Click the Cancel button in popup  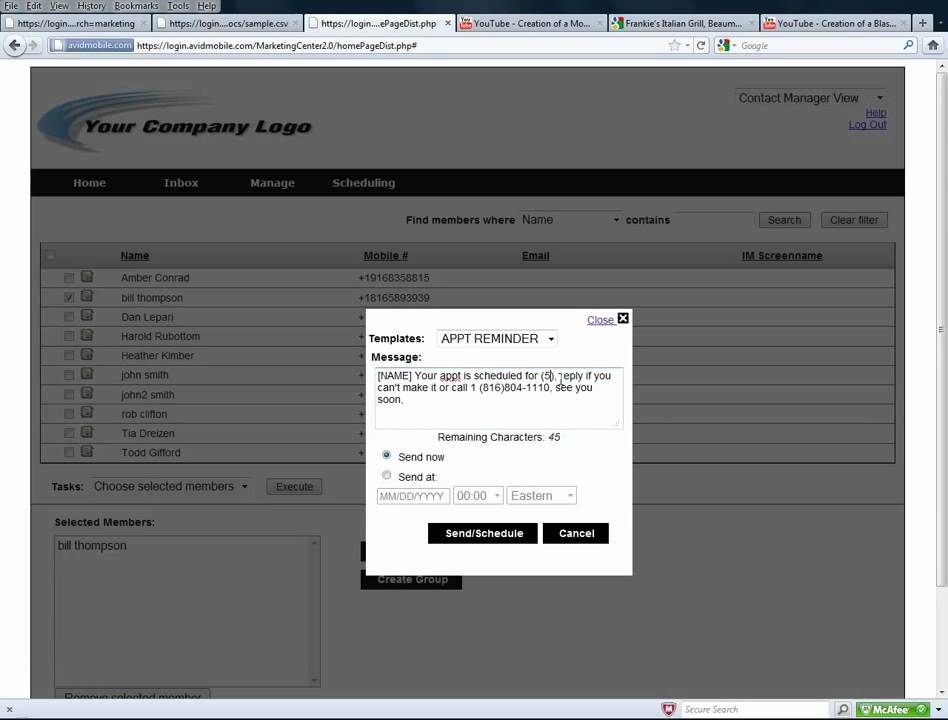coord(576,533)
